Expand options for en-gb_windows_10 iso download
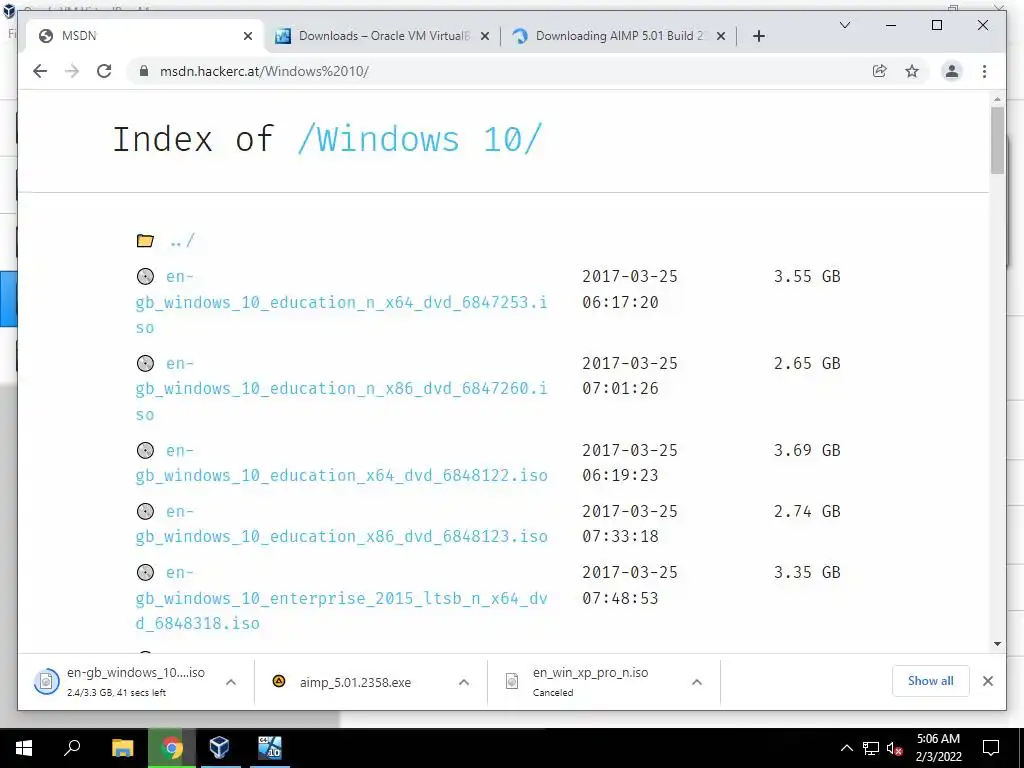Viewport: 1024px width, 768px height. [231, 682]
